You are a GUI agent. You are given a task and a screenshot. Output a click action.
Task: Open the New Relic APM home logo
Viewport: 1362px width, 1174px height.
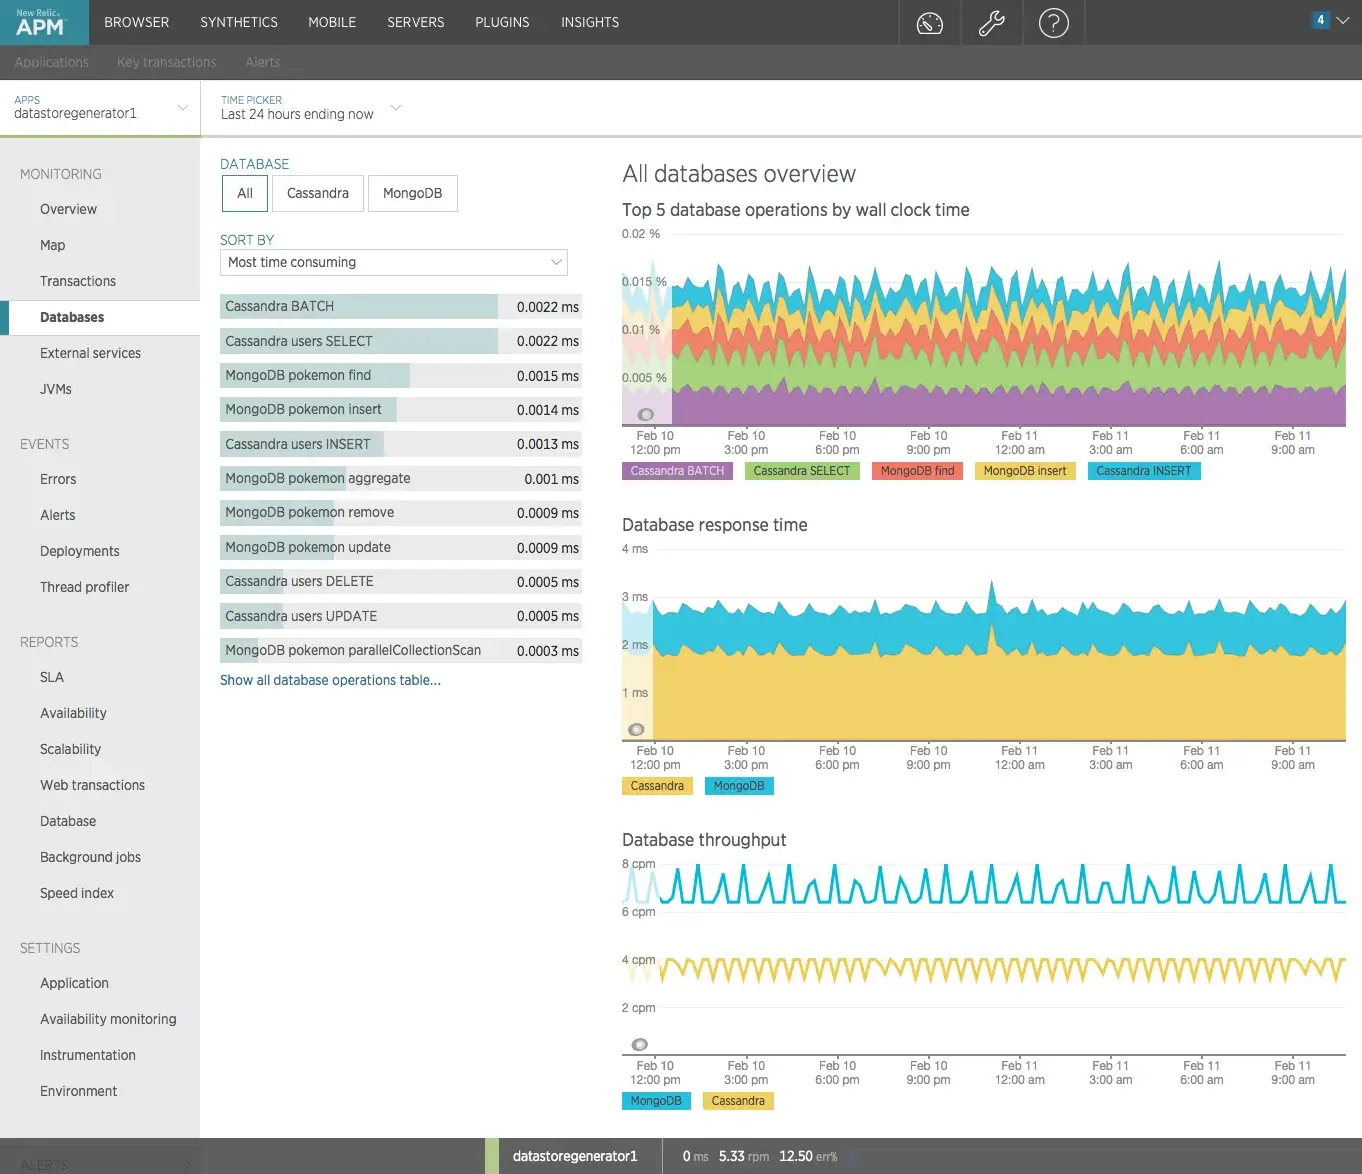click(44, 21)
